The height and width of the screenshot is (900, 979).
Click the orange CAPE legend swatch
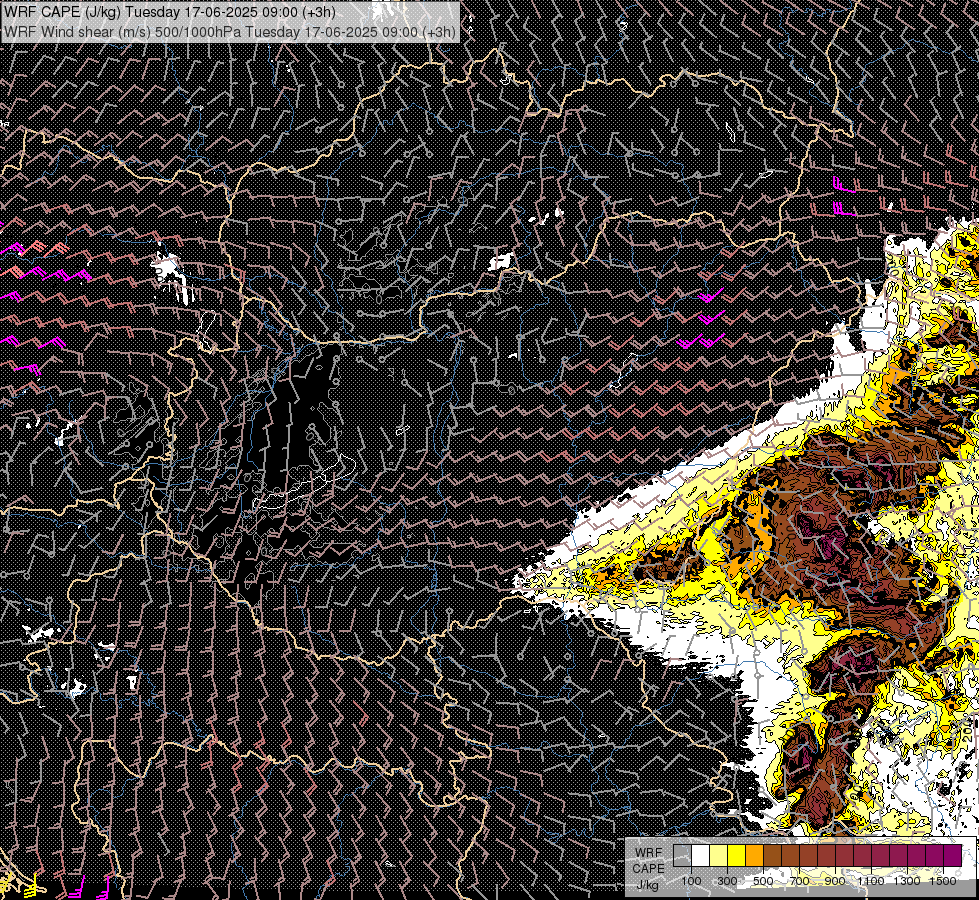pos(754,855)
